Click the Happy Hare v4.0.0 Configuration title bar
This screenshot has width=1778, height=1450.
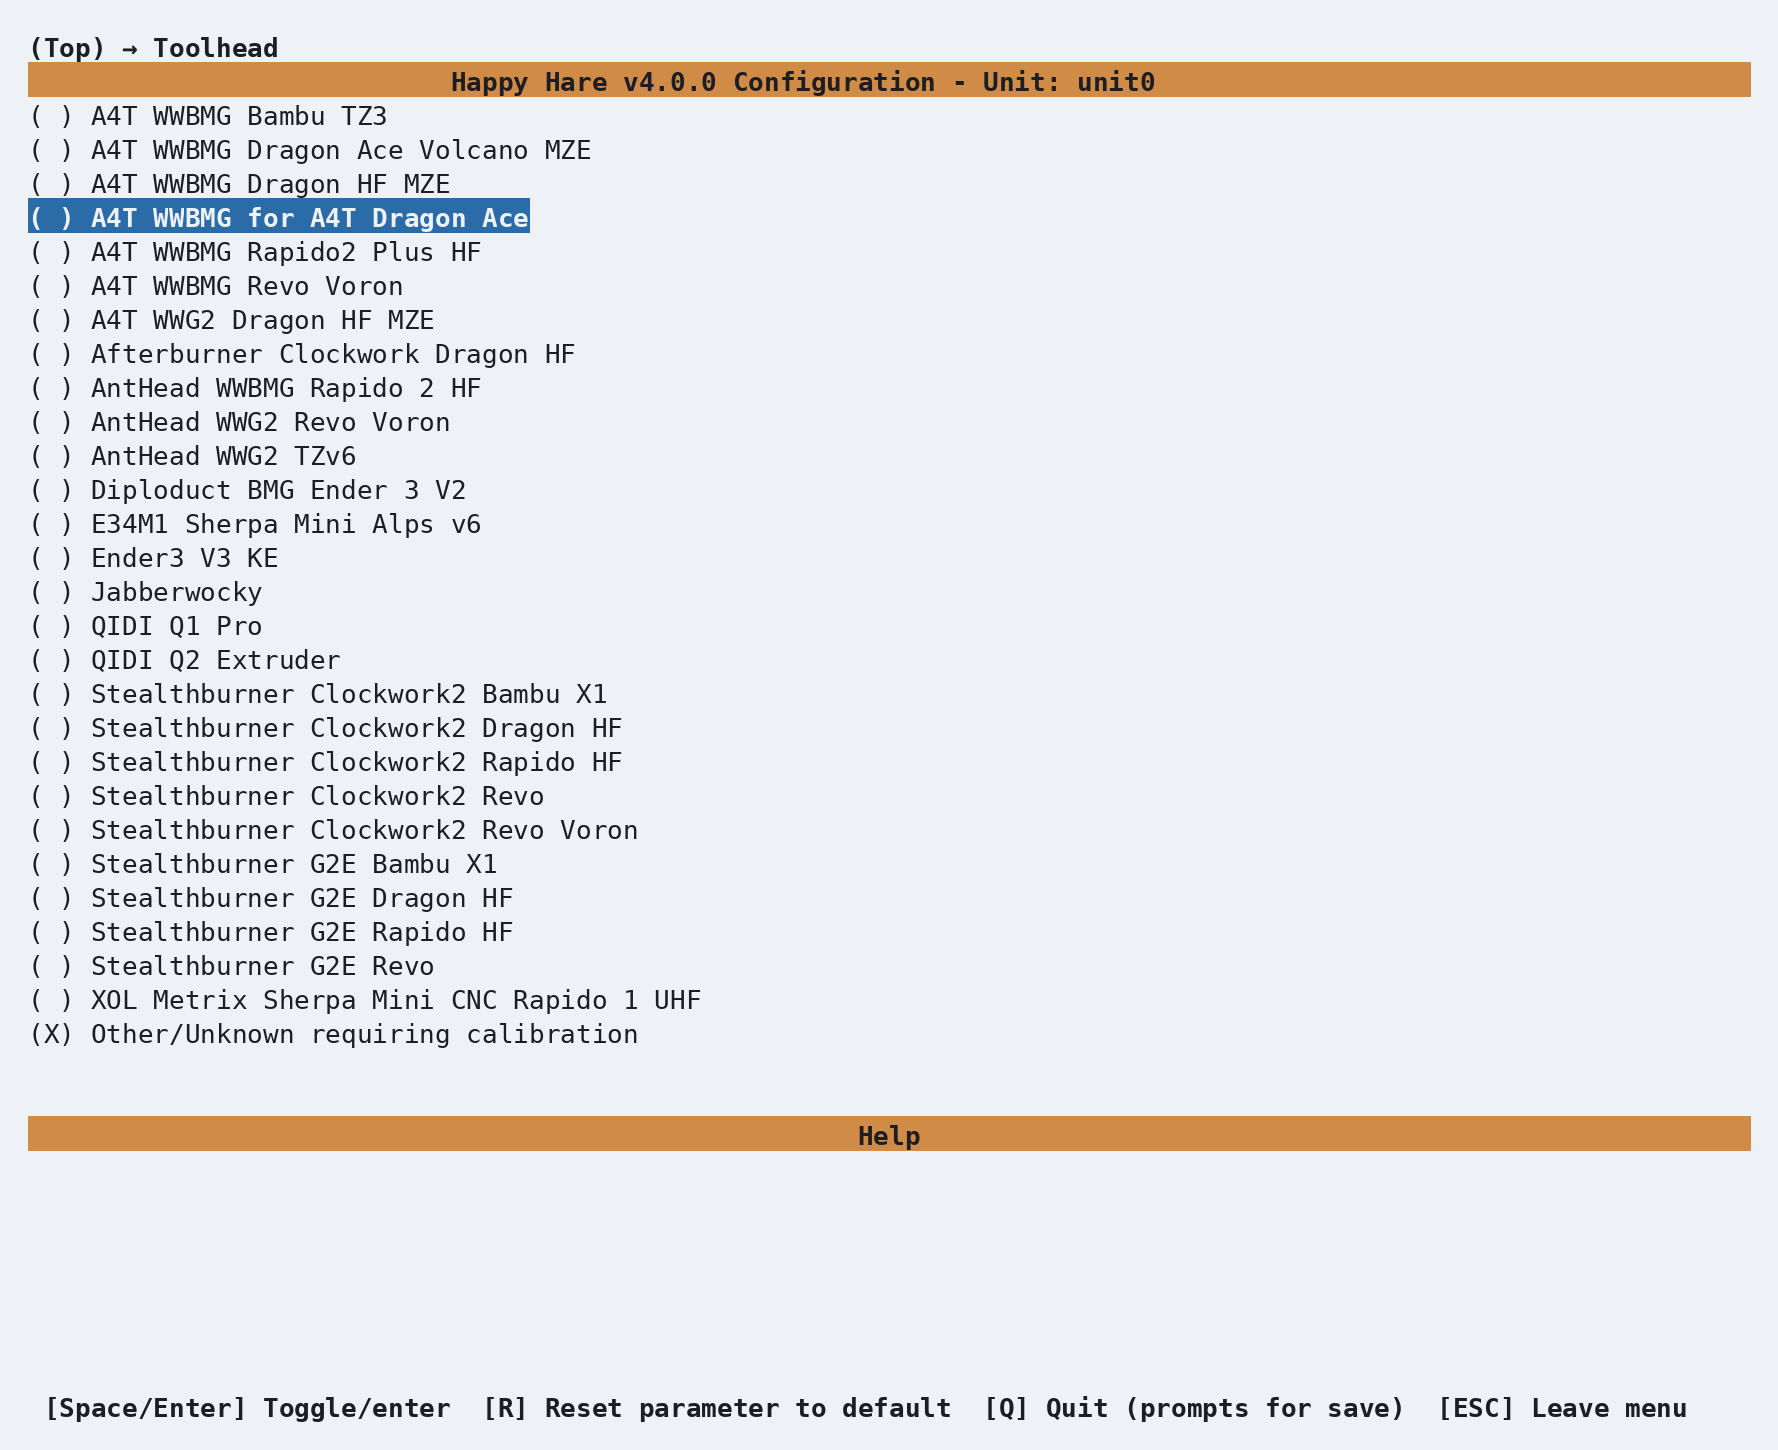(x=889, y=80)
